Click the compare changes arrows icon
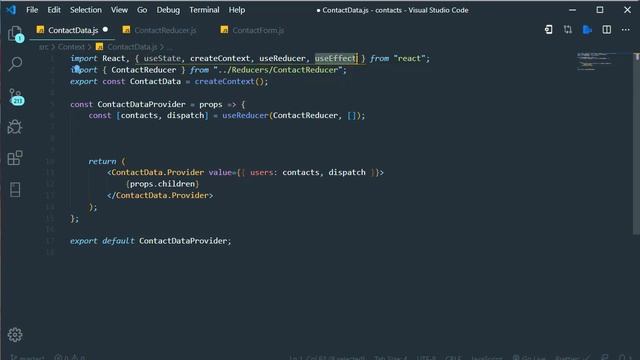The width and height of the screenshot is (640, 360). click(568, 29)
